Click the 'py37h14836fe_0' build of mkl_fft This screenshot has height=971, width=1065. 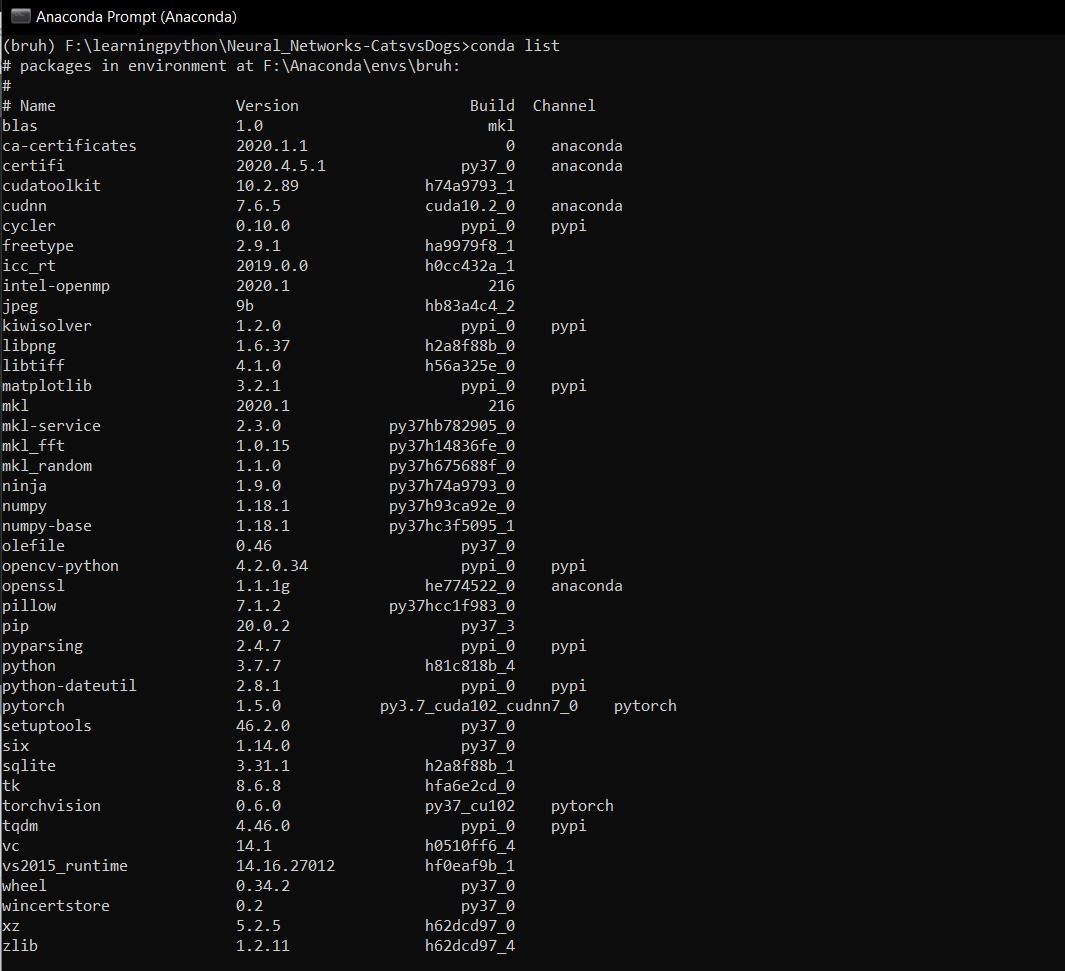click(452, 446)
